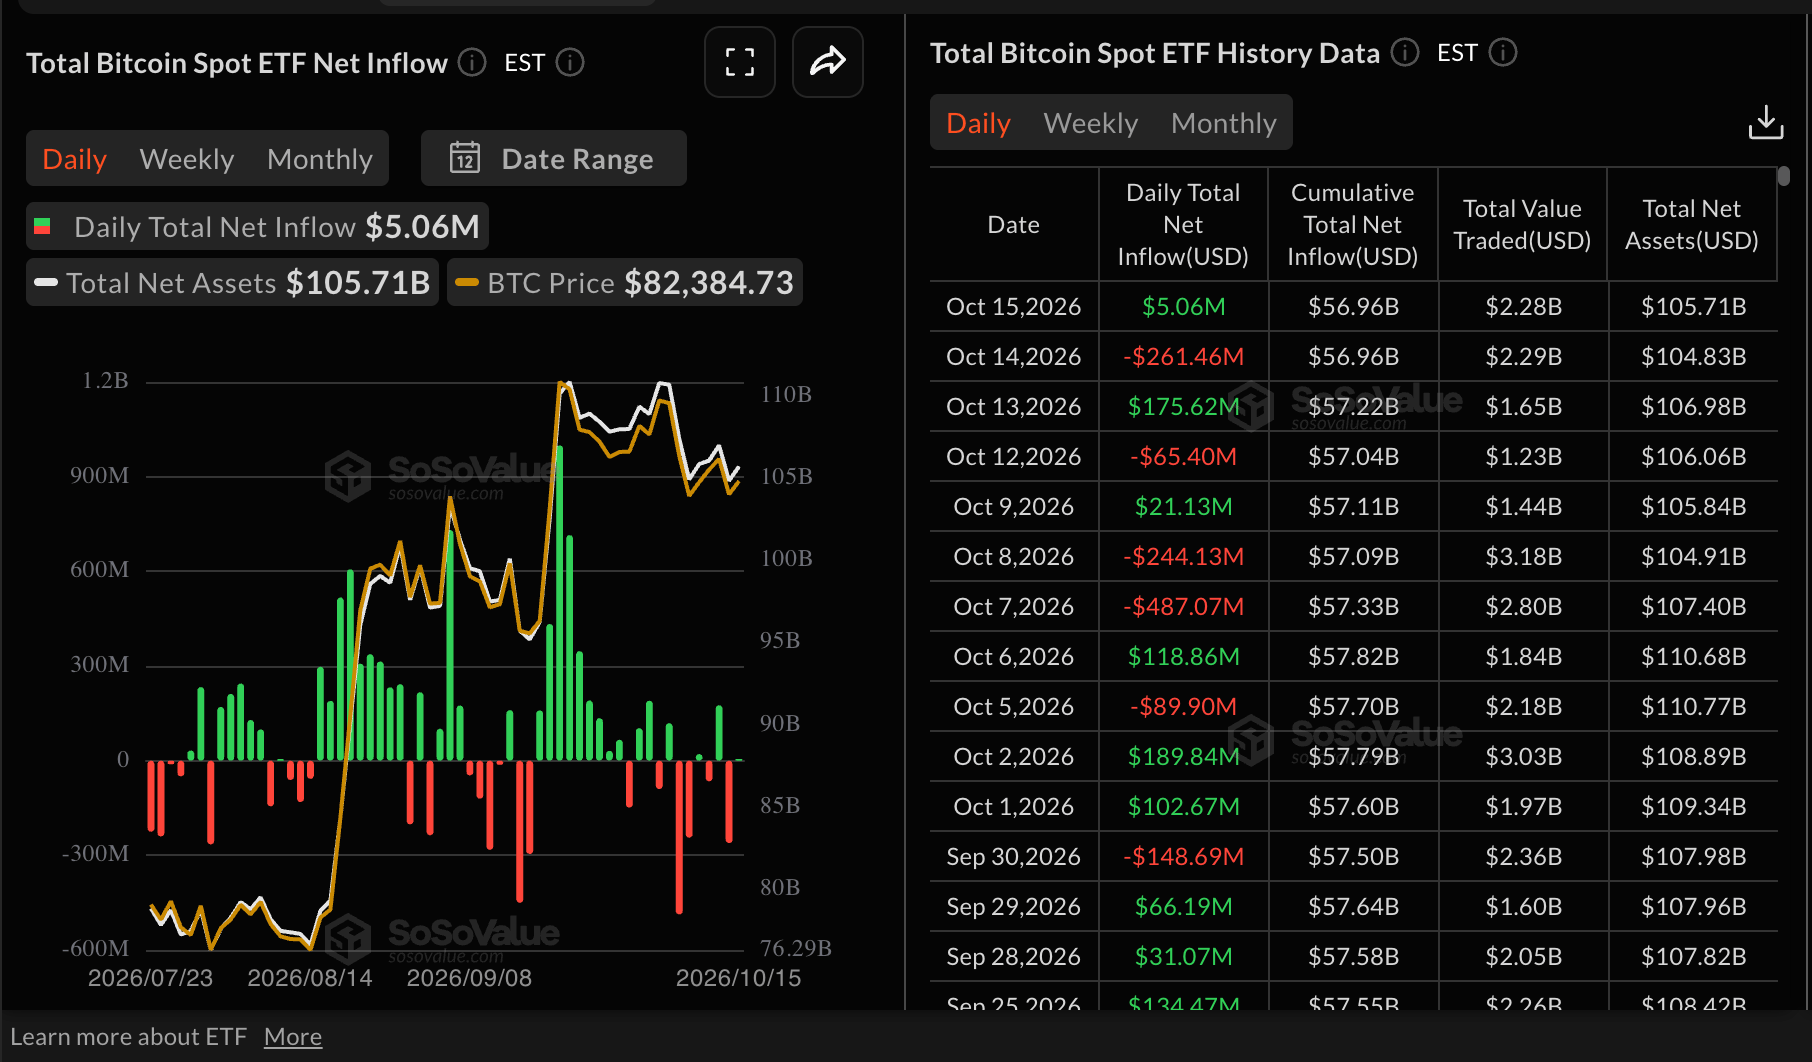Switch chart to Monthly view
The height and width of the screenshot is (1062, 1812).
320,159
